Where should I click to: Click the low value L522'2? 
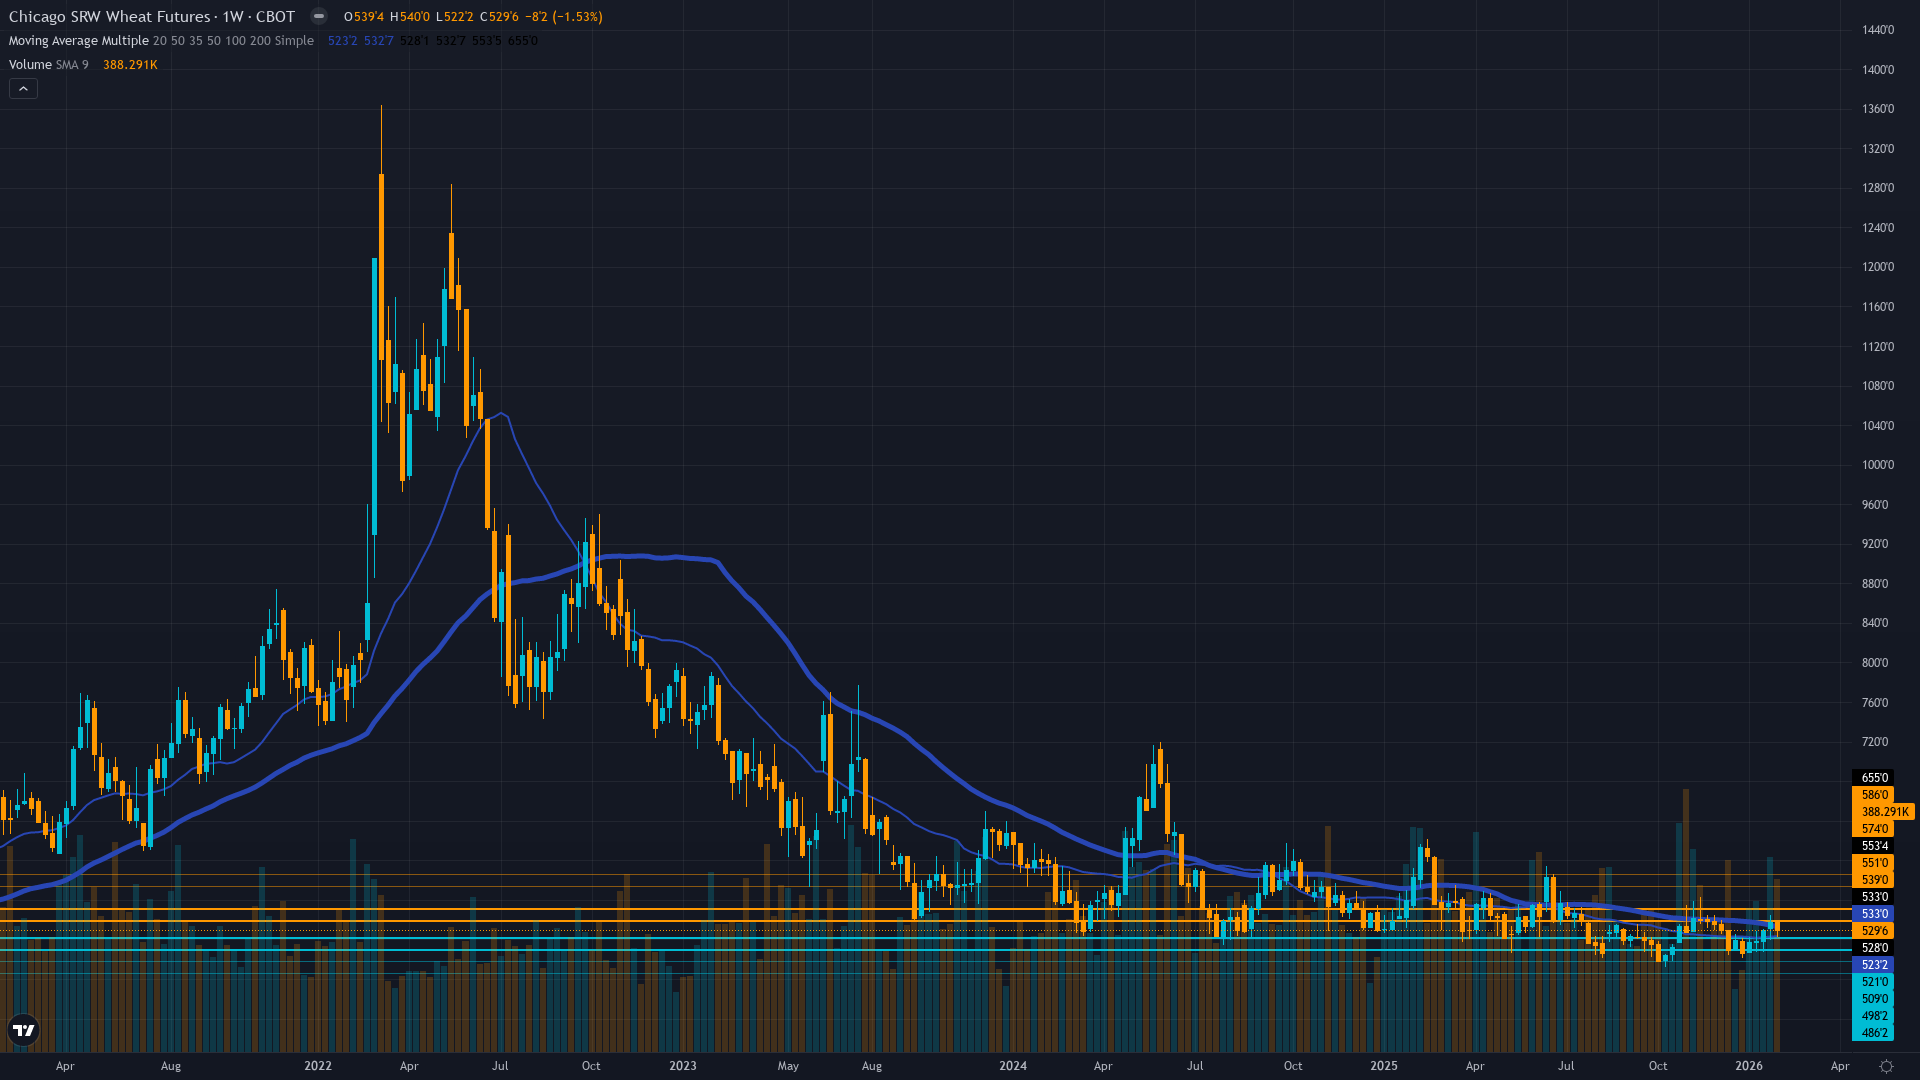[x=455, y=17]
